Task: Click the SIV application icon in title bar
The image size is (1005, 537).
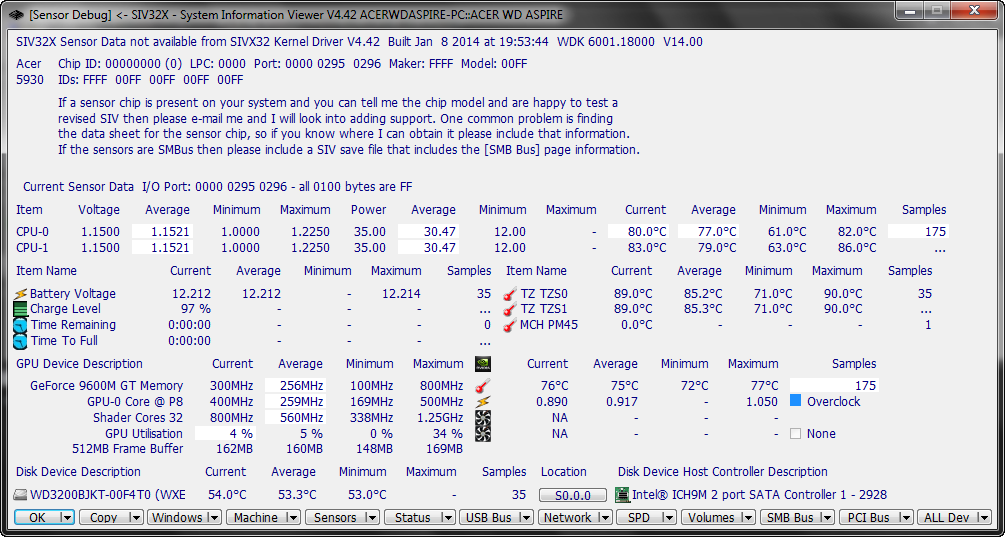Action: 16,13
